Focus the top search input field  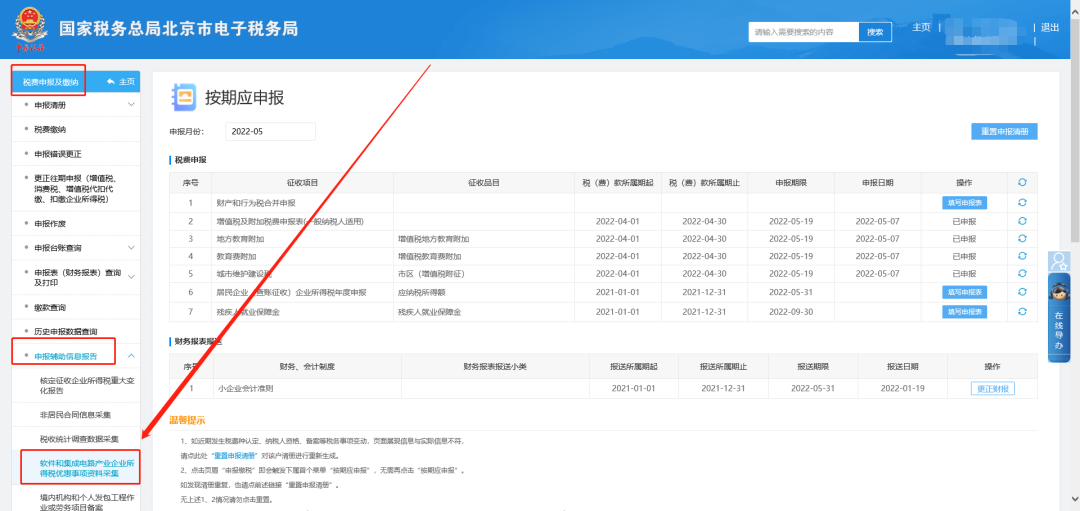(804, 32)
